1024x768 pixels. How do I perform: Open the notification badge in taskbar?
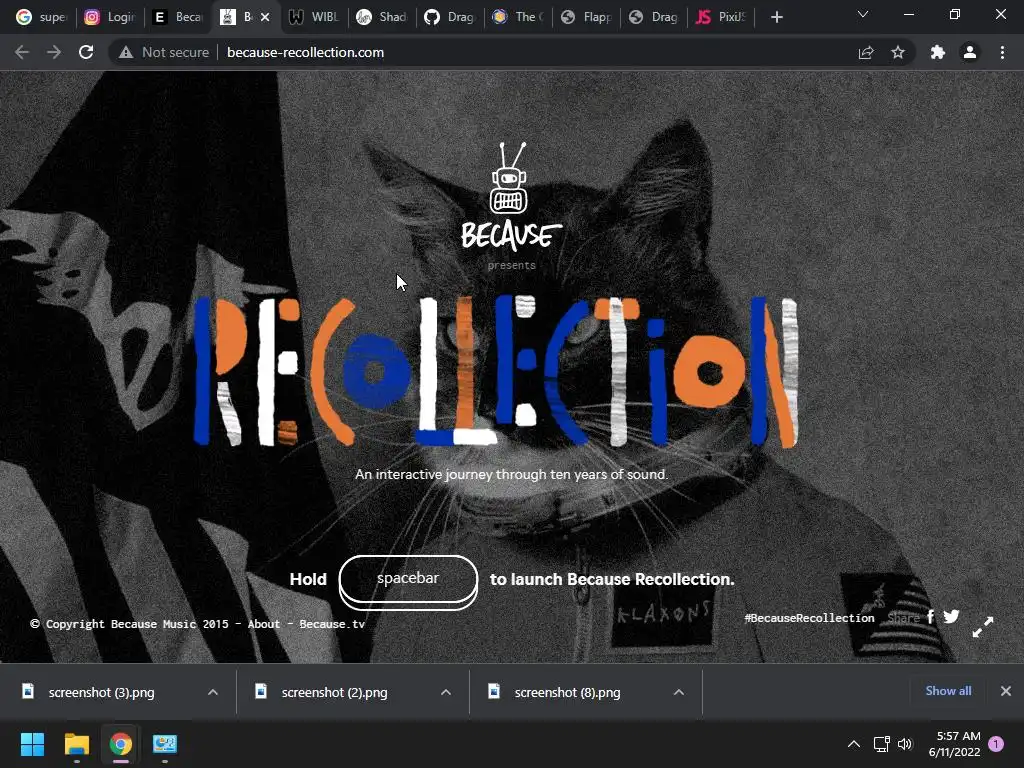tap(996, 744)
